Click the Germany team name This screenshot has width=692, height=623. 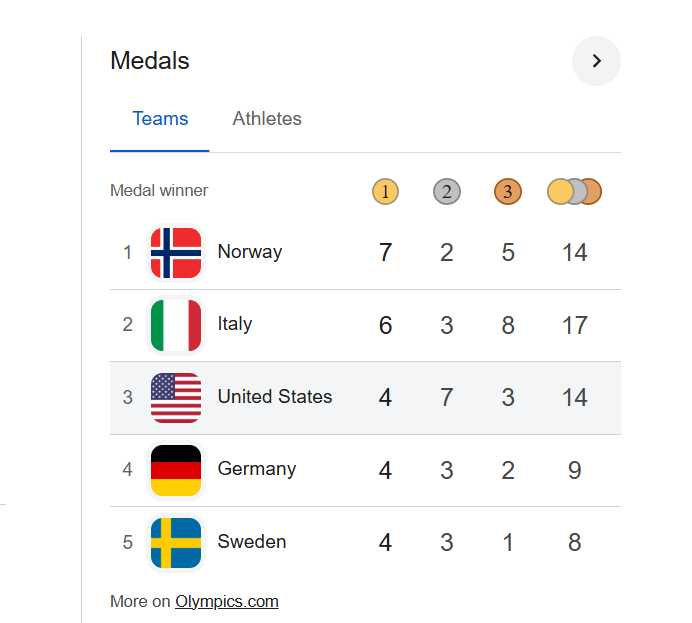[257, 469]
